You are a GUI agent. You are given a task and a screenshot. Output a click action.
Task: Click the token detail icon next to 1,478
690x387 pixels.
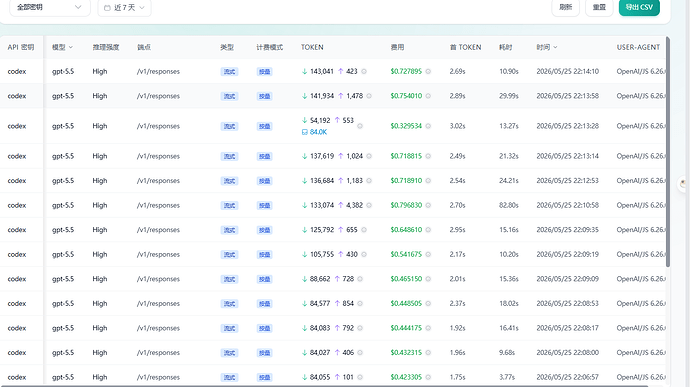(369, 96)
